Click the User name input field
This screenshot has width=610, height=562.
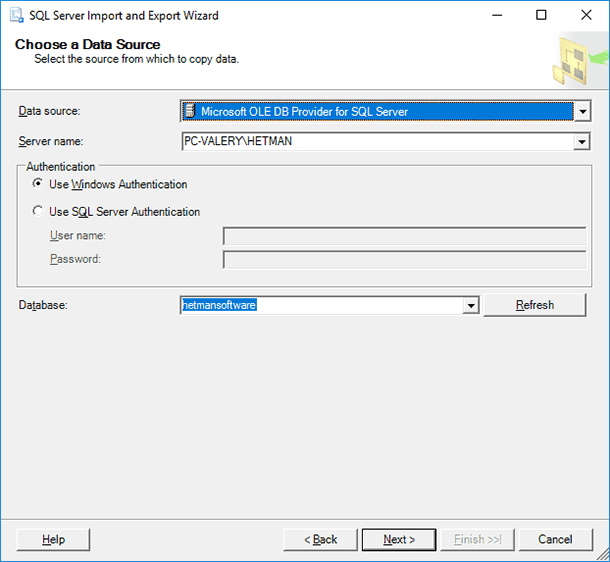pyautogui.click(x=405, y=236)
